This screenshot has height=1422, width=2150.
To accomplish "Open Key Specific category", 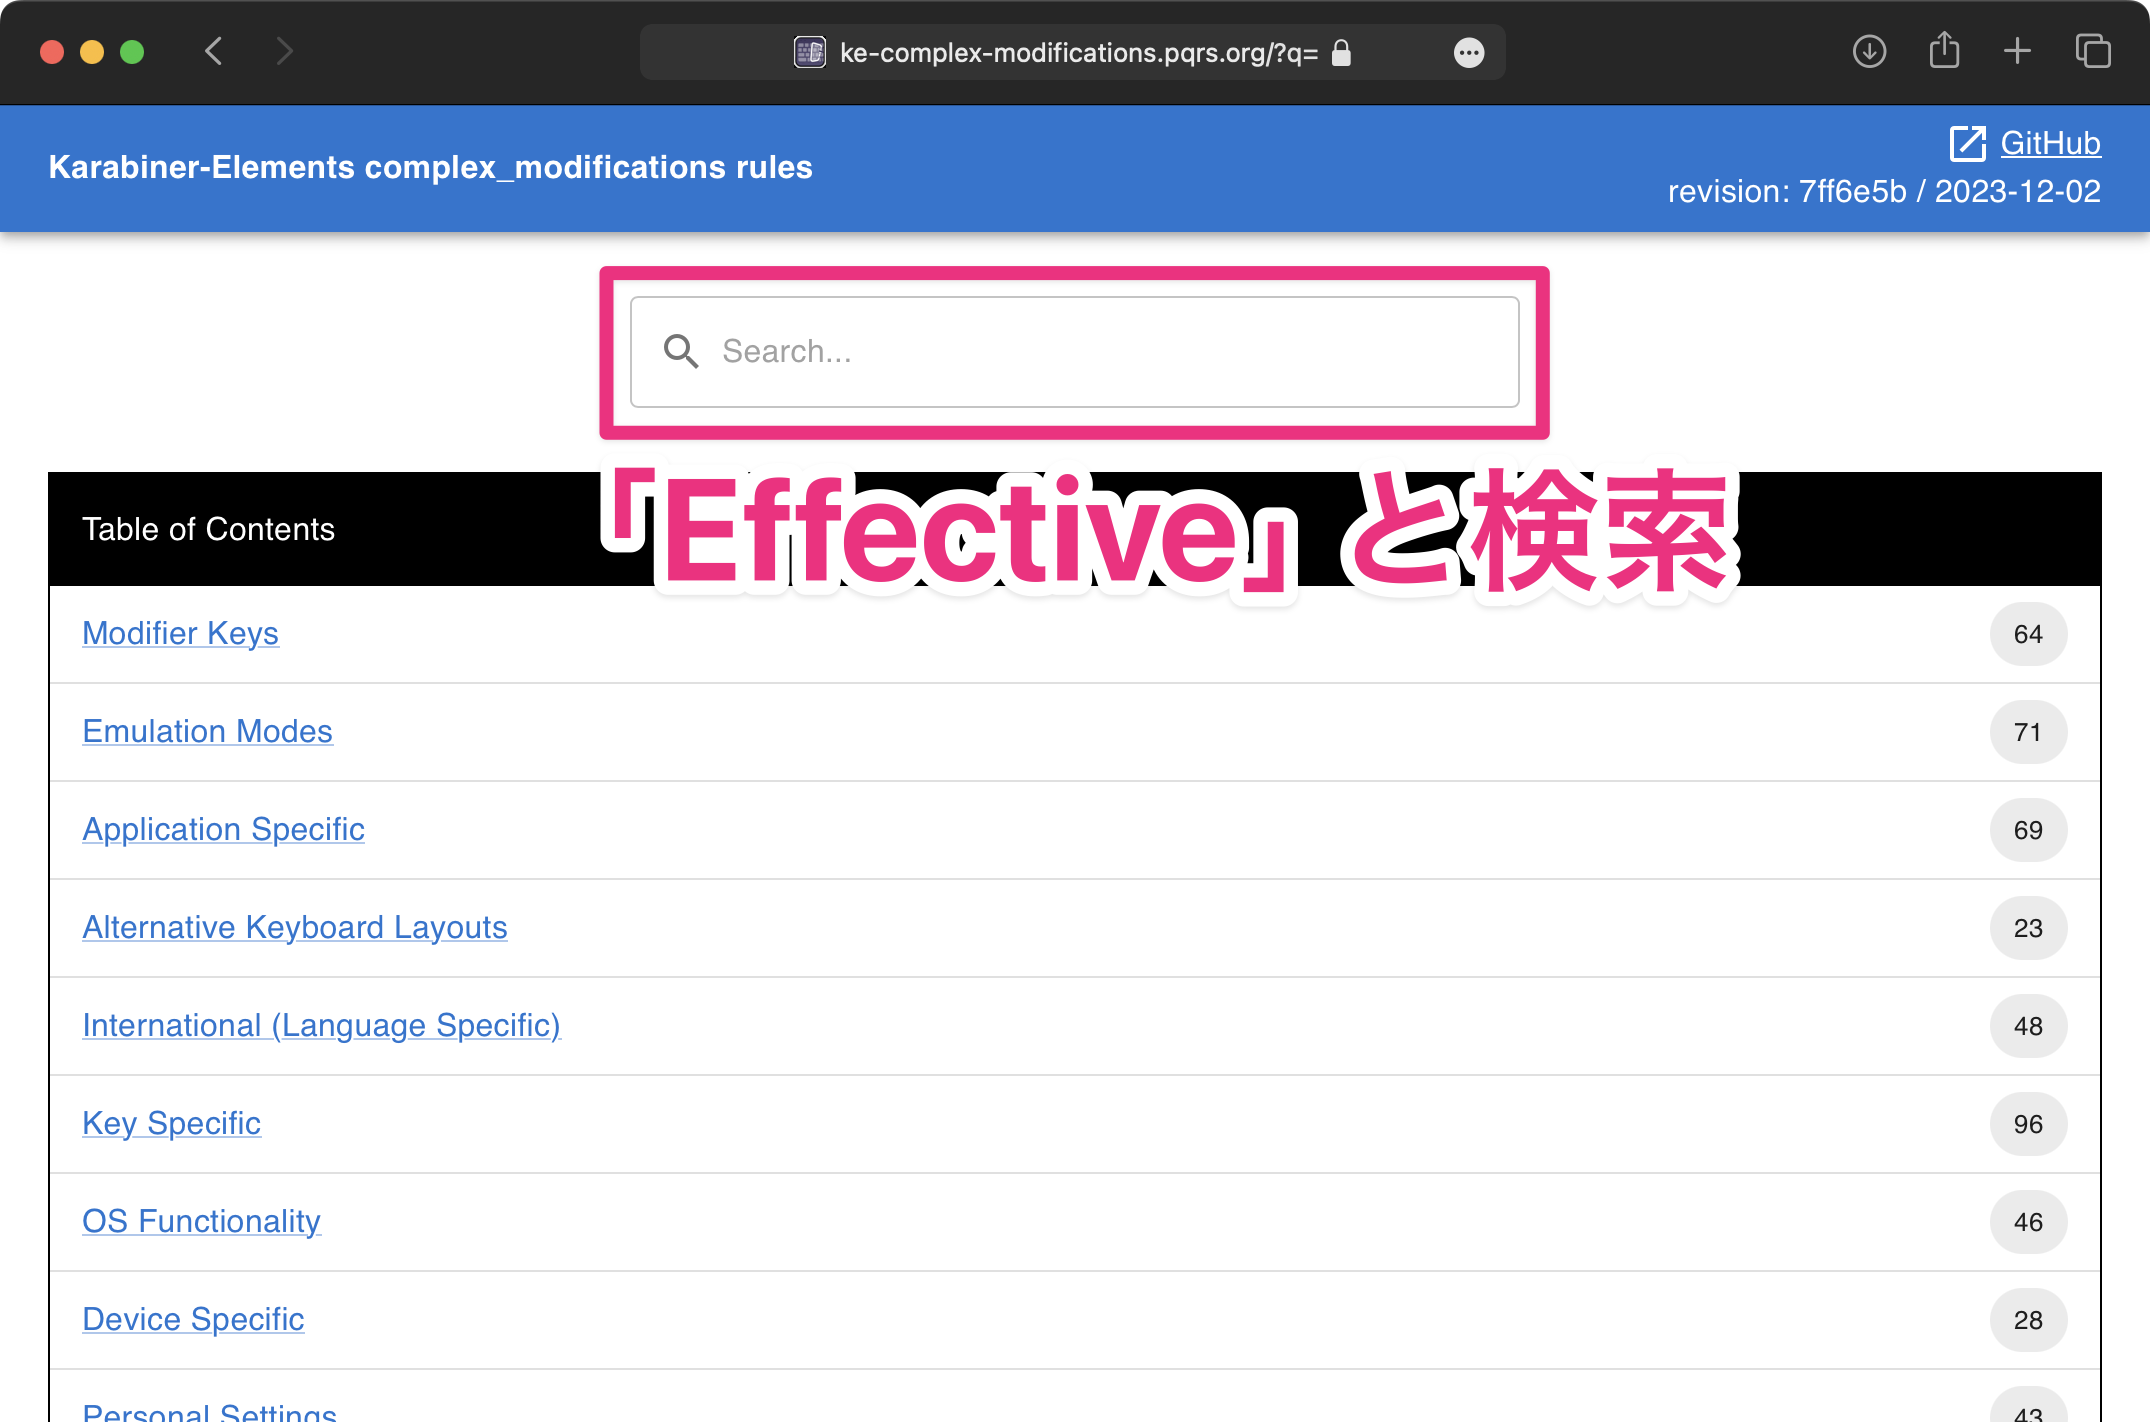I will [x=171, y=1123].
